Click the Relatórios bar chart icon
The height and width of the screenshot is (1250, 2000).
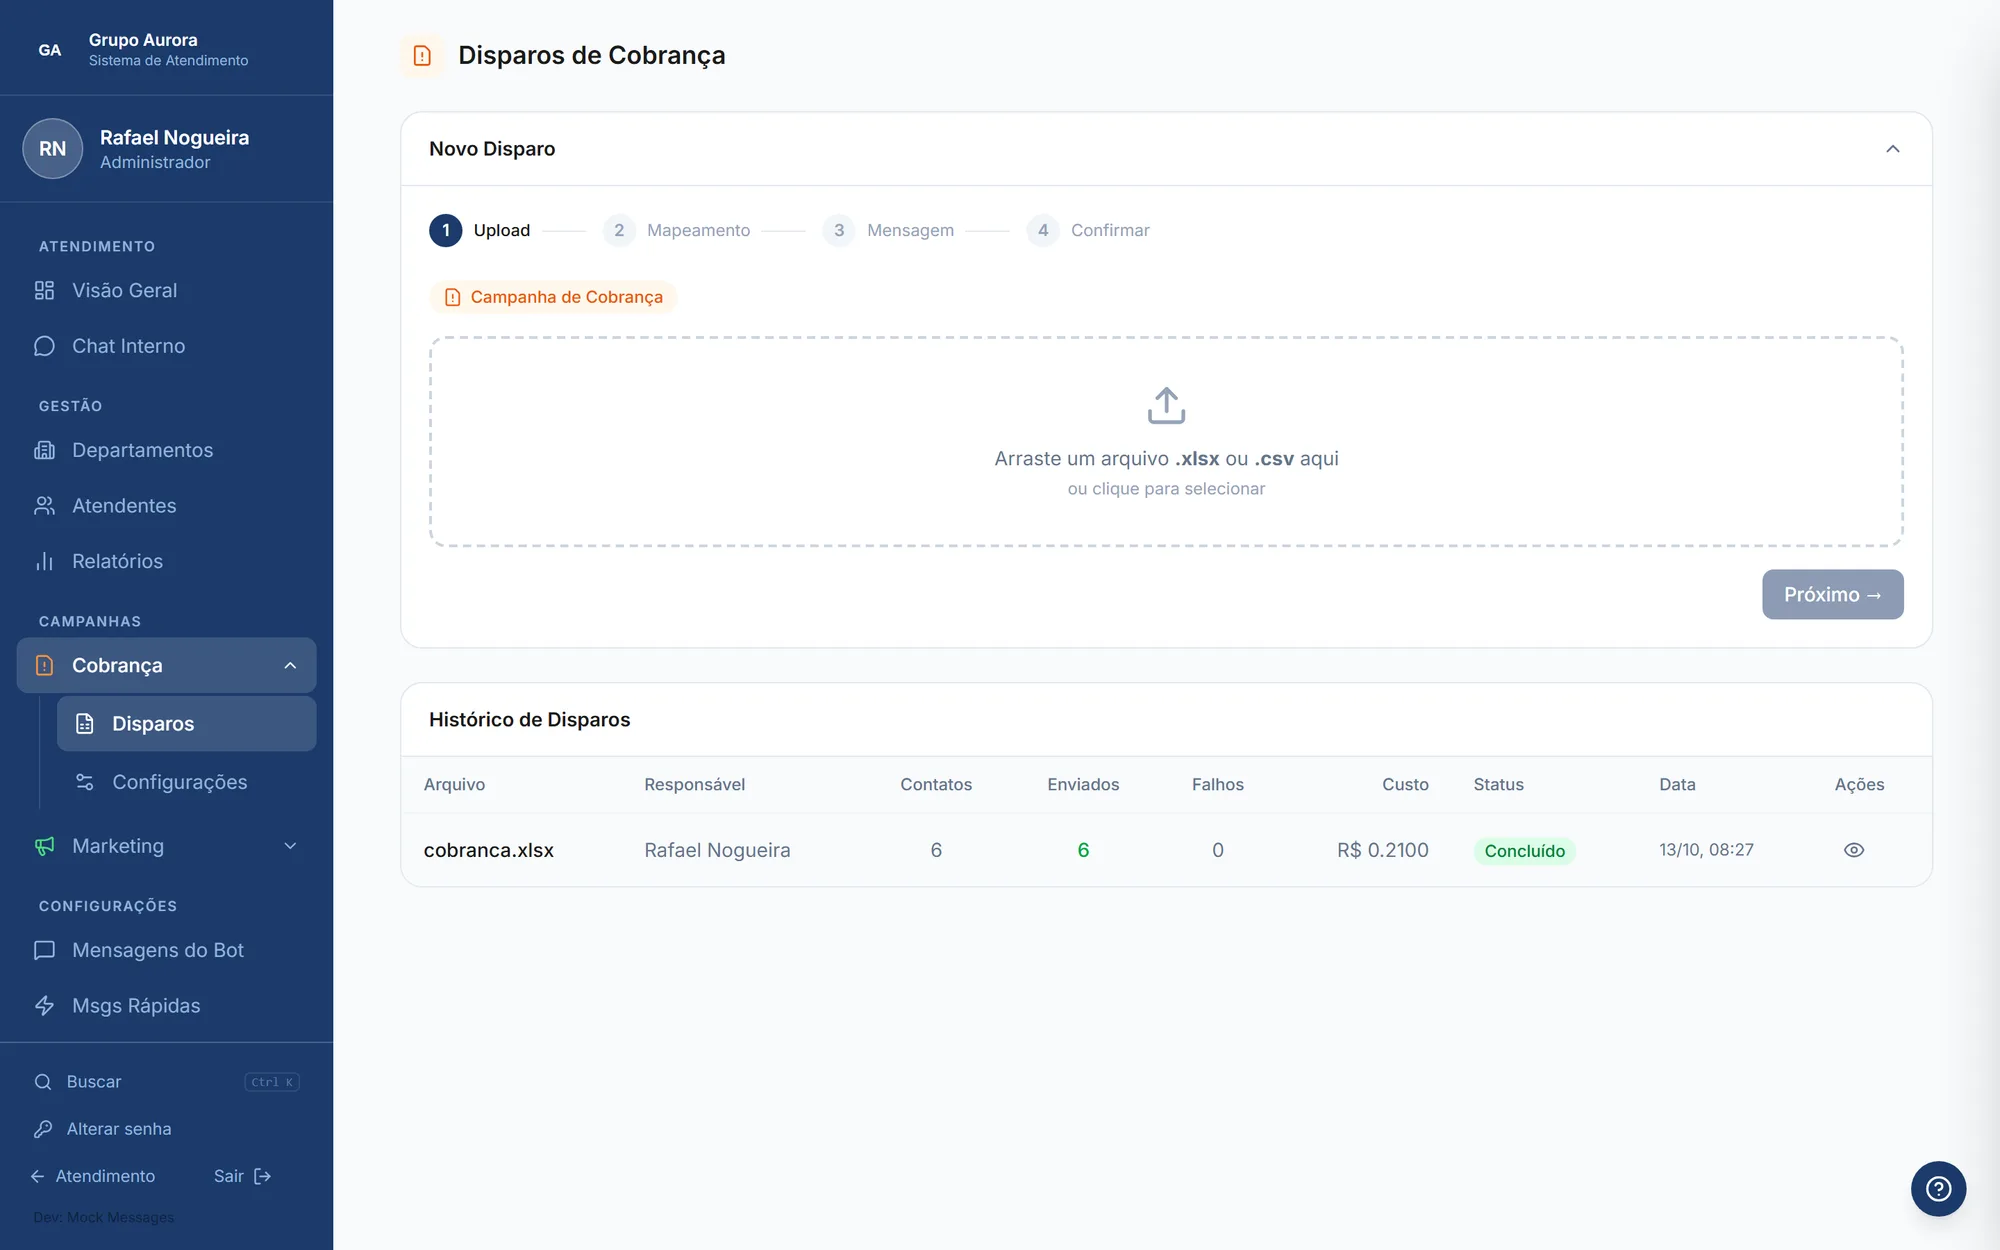click(44, 561)
